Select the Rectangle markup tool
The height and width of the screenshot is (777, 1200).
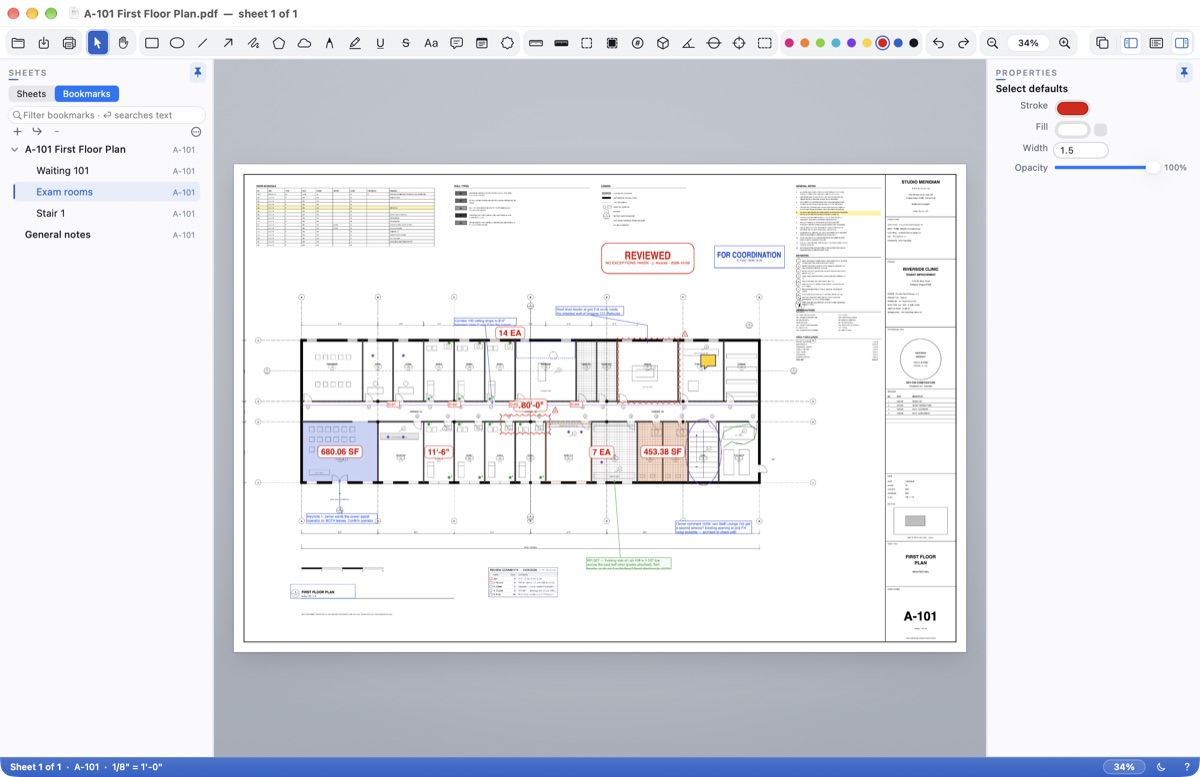pos(152,43)
